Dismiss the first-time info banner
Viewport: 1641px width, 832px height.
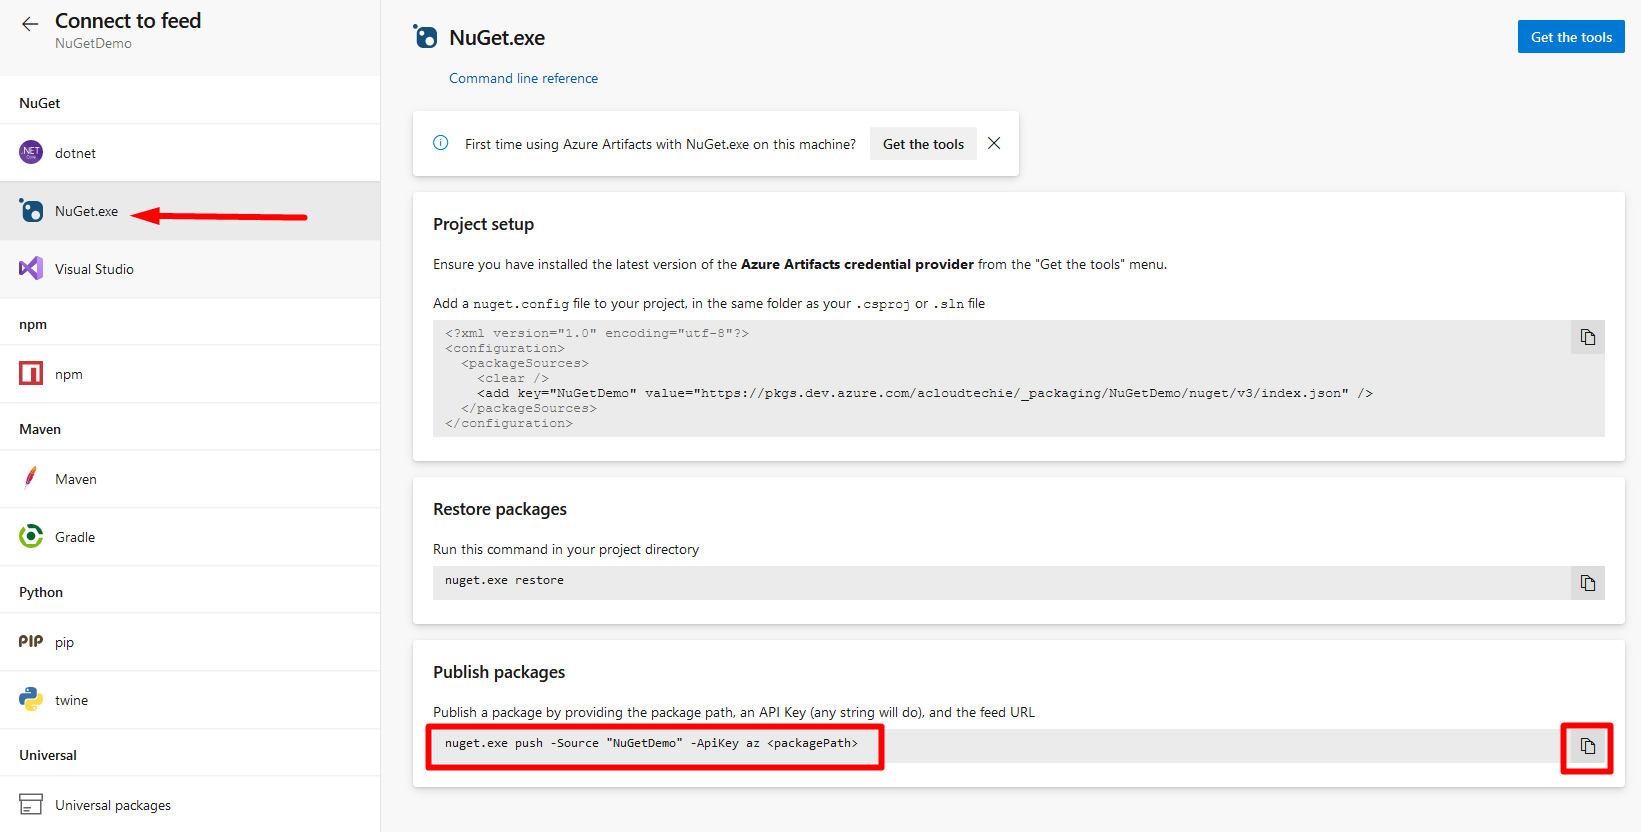click(994, 143)
